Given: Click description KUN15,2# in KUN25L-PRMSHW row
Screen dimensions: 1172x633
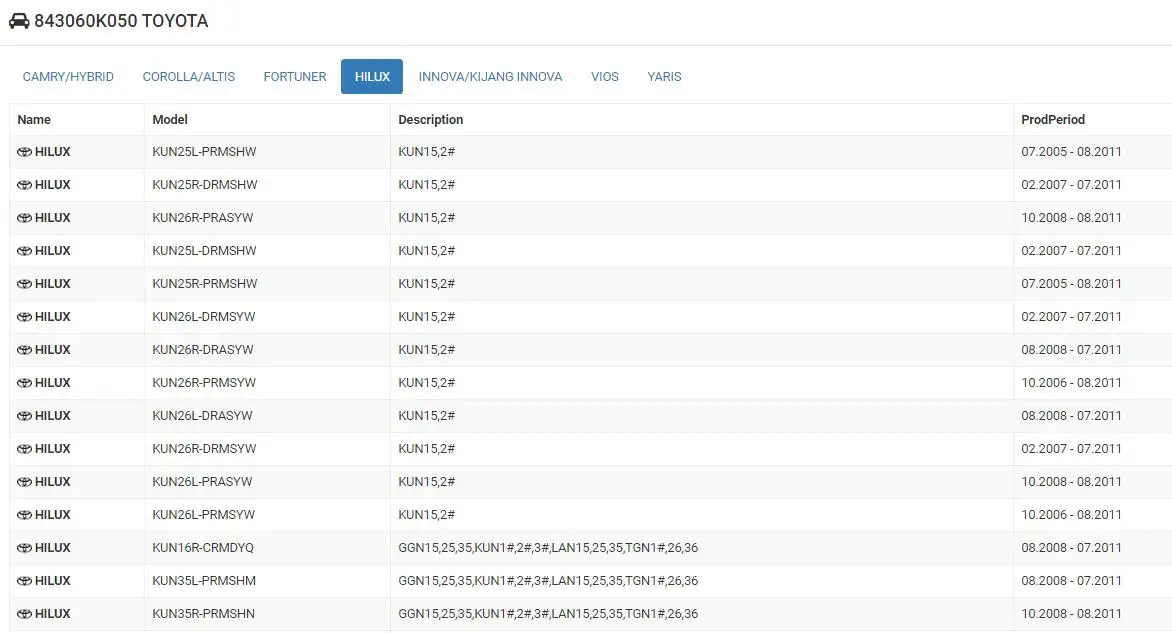Looking at the screenshot, I should [x=427, y=152].
